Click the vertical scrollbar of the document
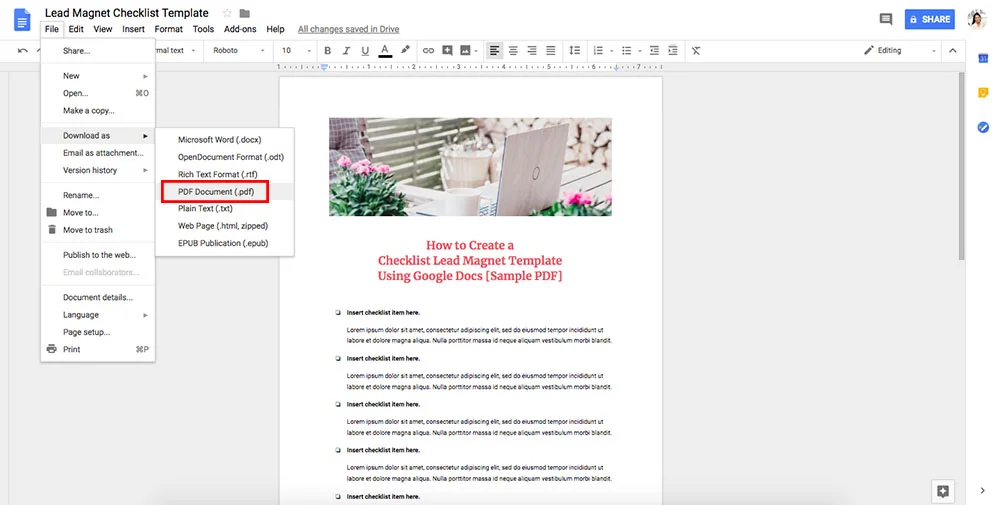 [x=961, y=166]
